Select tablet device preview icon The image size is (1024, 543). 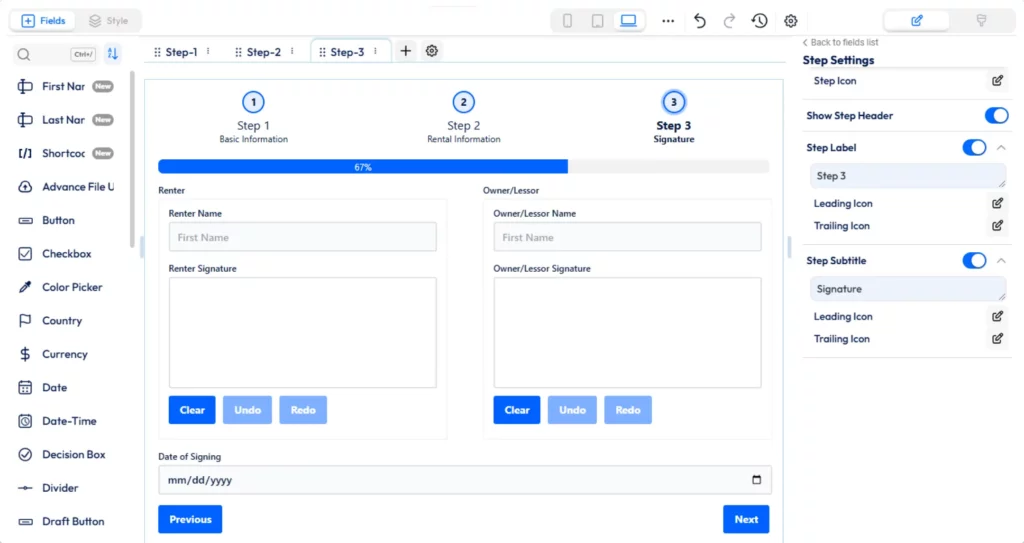click(598, 21)
